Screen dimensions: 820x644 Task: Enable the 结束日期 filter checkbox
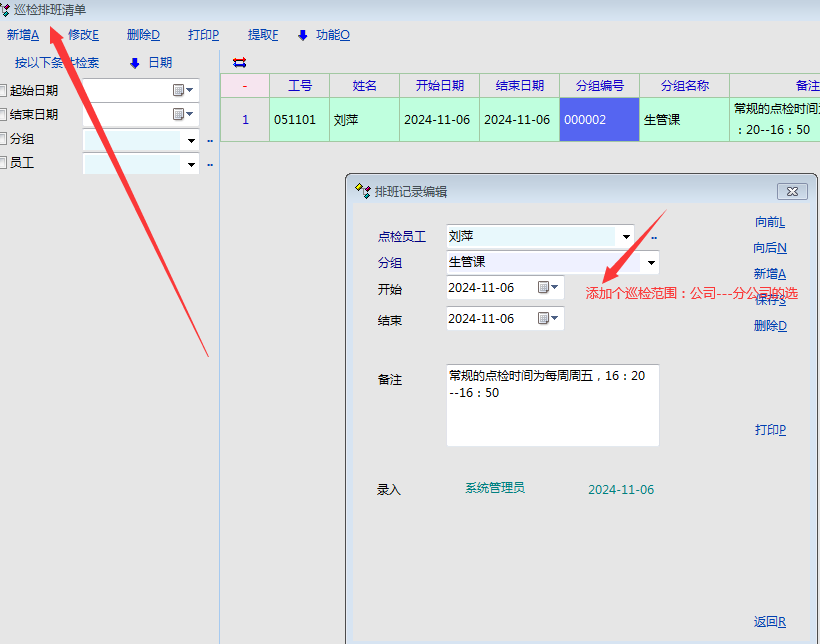(3, 115)
